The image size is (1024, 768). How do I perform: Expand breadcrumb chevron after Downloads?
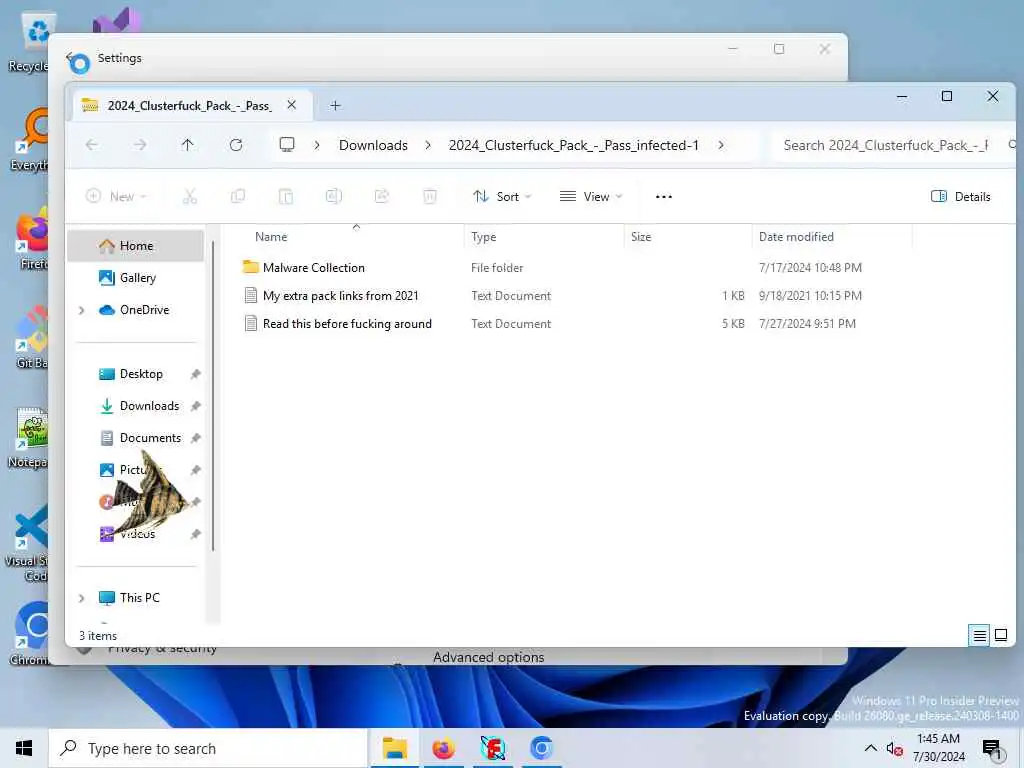(x=428, y=145)
